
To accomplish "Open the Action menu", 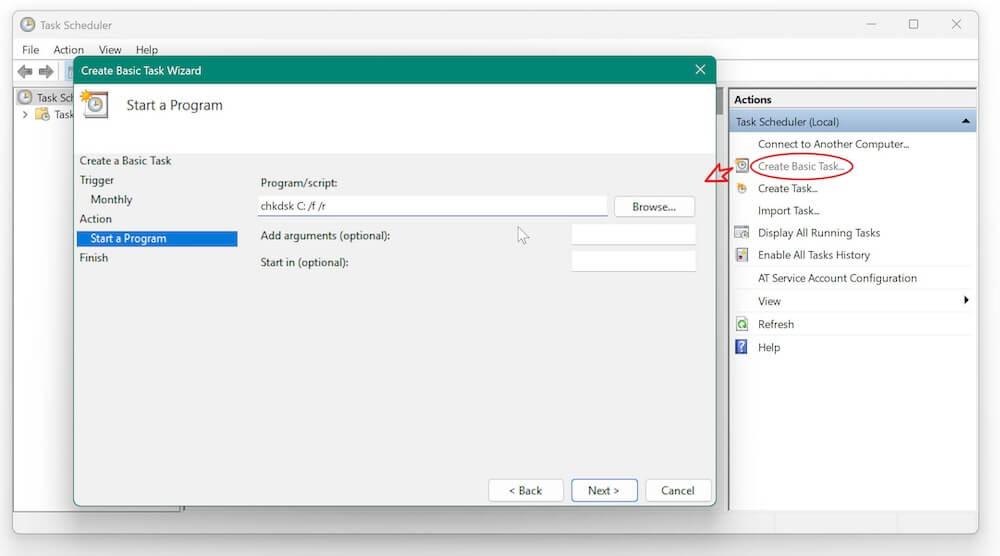I will pos(68,49).
